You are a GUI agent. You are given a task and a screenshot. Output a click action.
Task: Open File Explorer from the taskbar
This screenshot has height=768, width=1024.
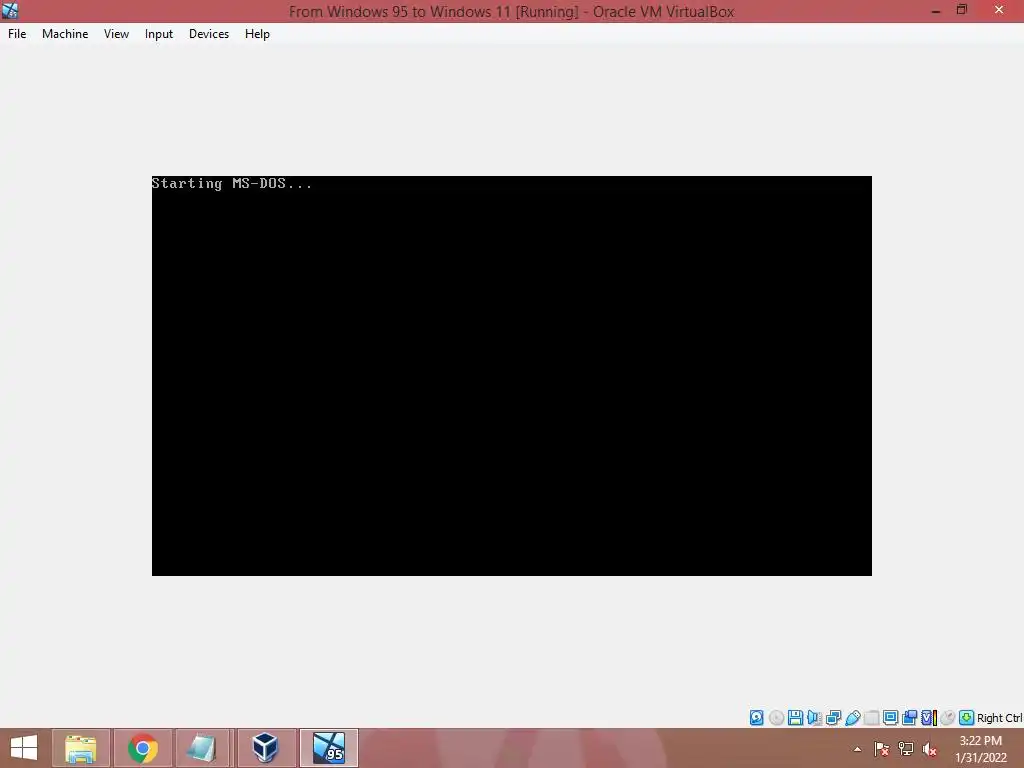pos(81,748)
